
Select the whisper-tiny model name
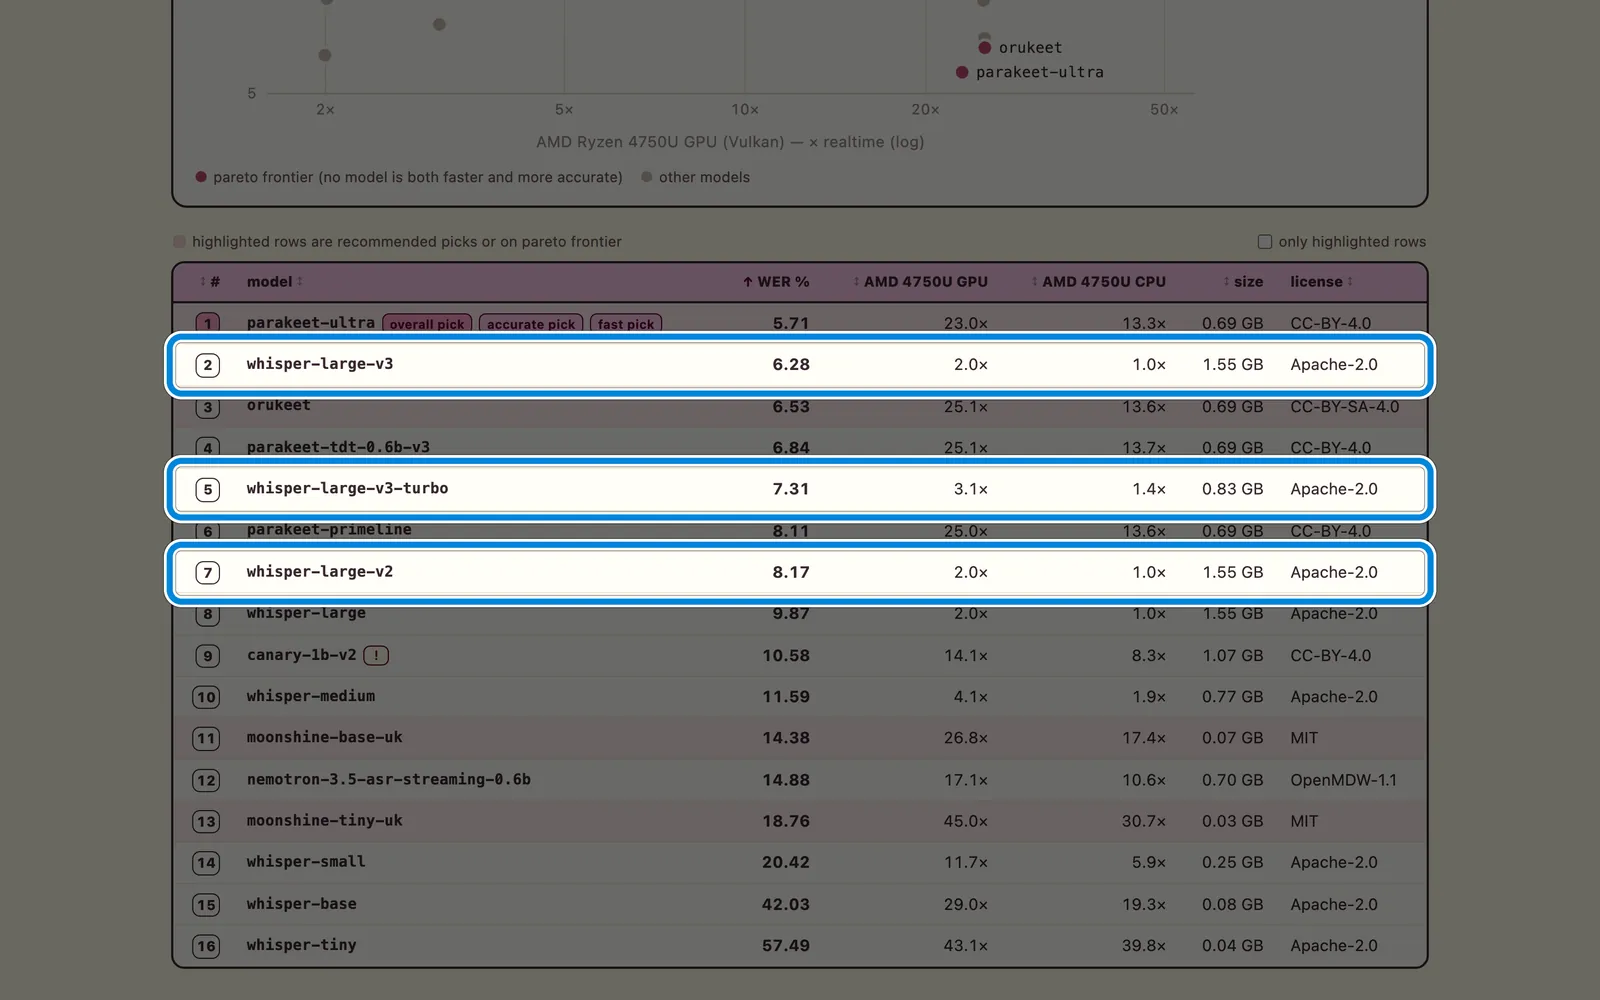[x=301, y=945]
